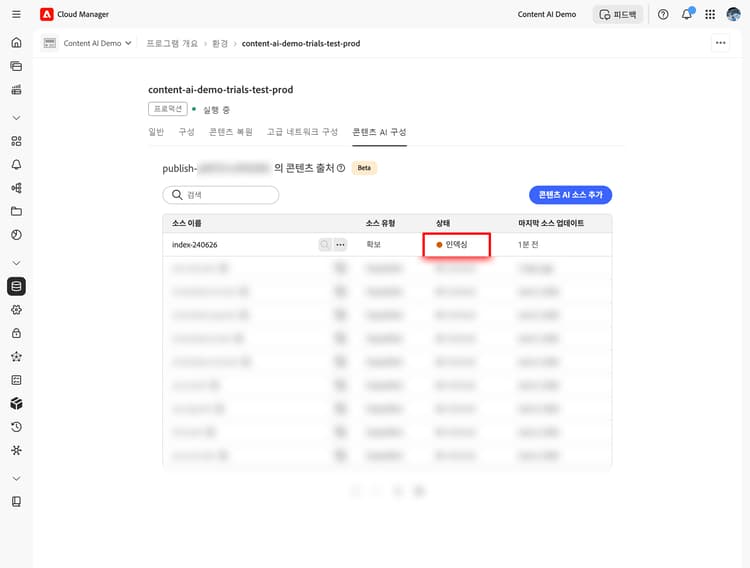Screen dimensions: 750x568
Task: Open the ellipsis menu for index-240626
Action: (x=340, y=245)
